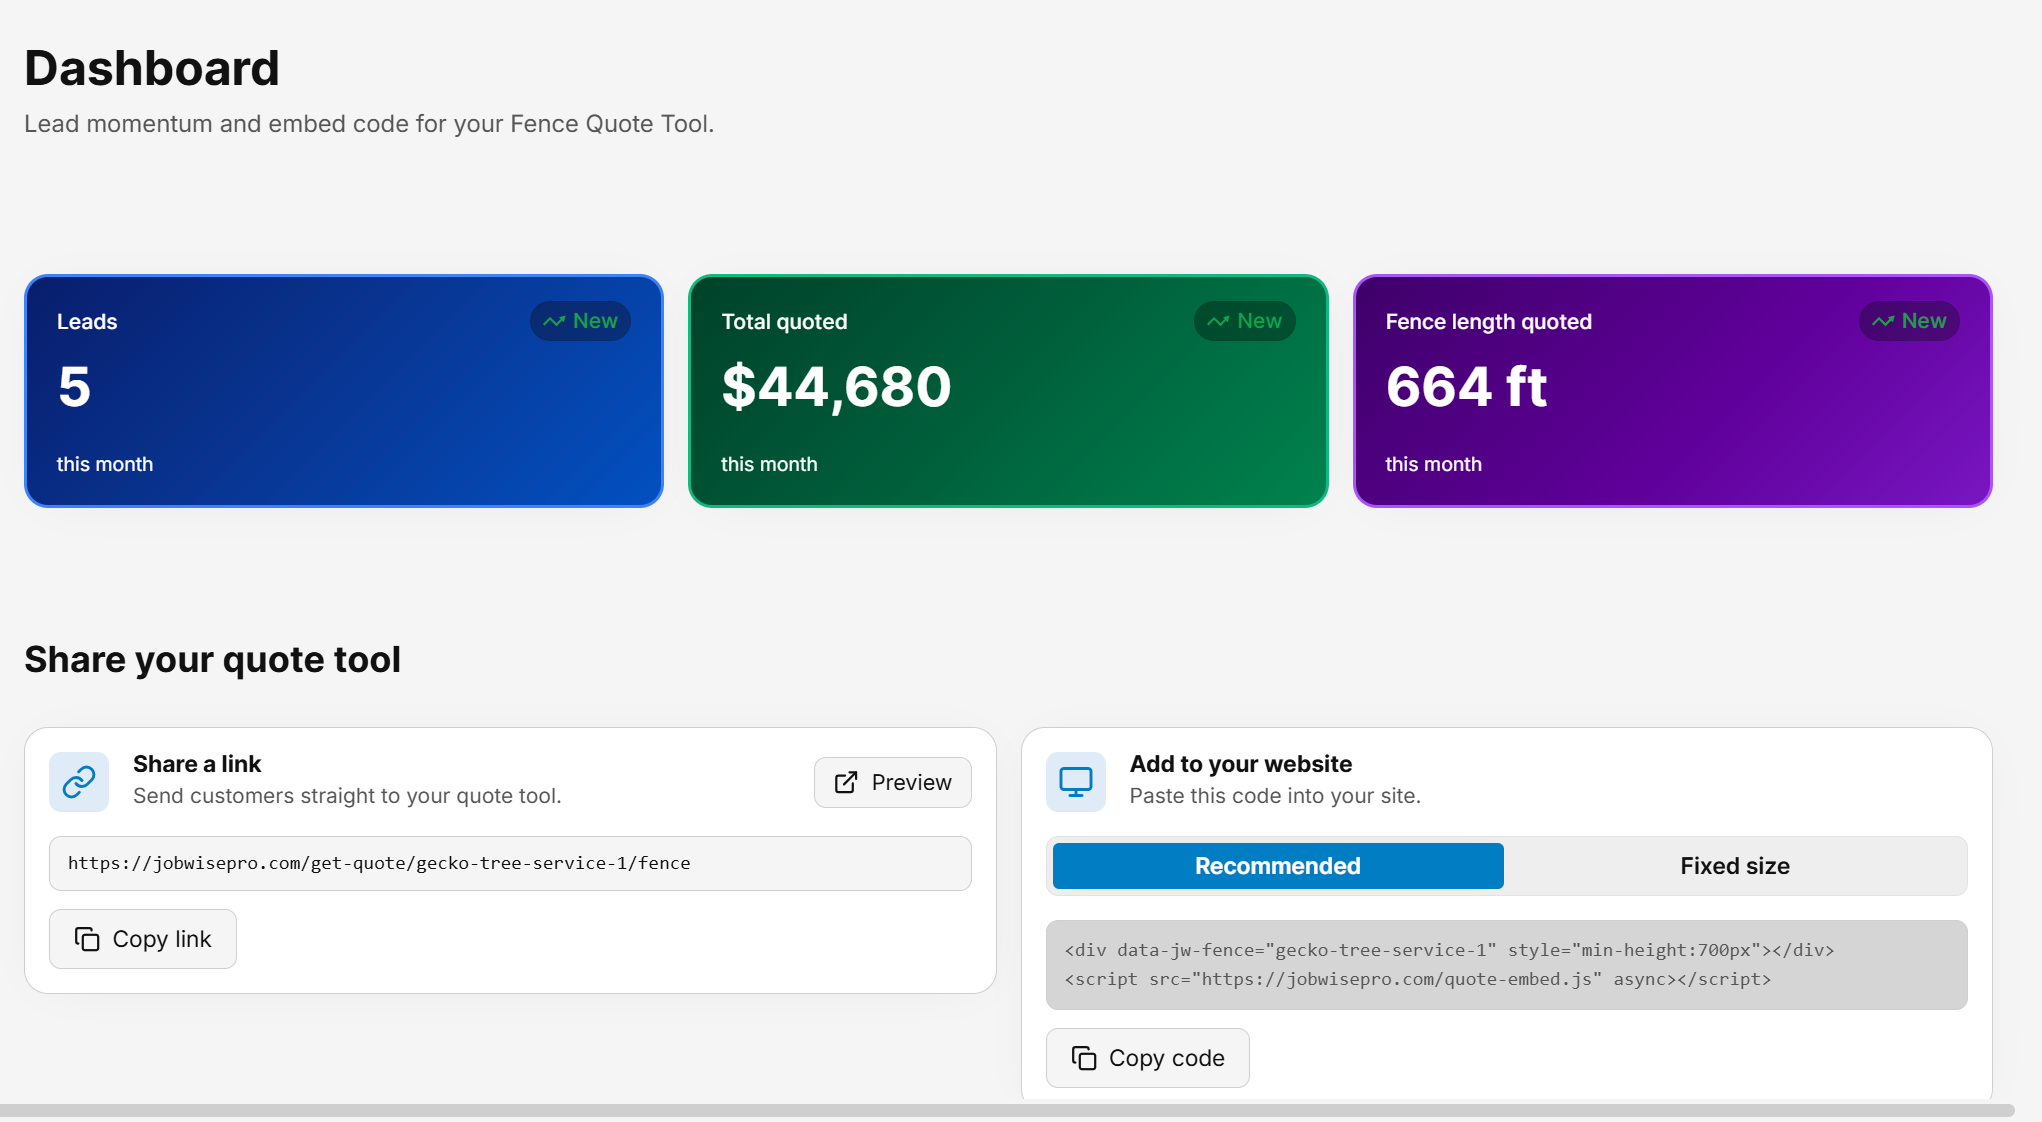
Task: Click the copy icon inside the Copy link button
Action: point(87,939)
